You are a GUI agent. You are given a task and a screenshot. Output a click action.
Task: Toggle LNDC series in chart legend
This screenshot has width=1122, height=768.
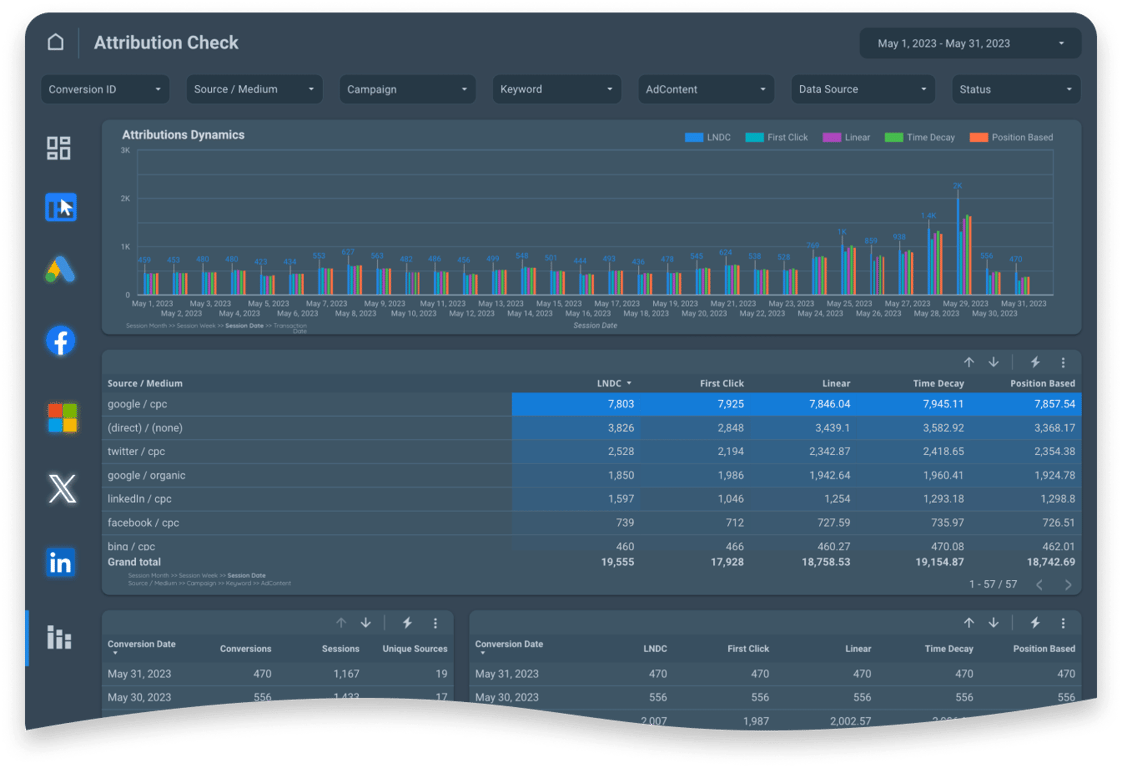pos(707,137)
